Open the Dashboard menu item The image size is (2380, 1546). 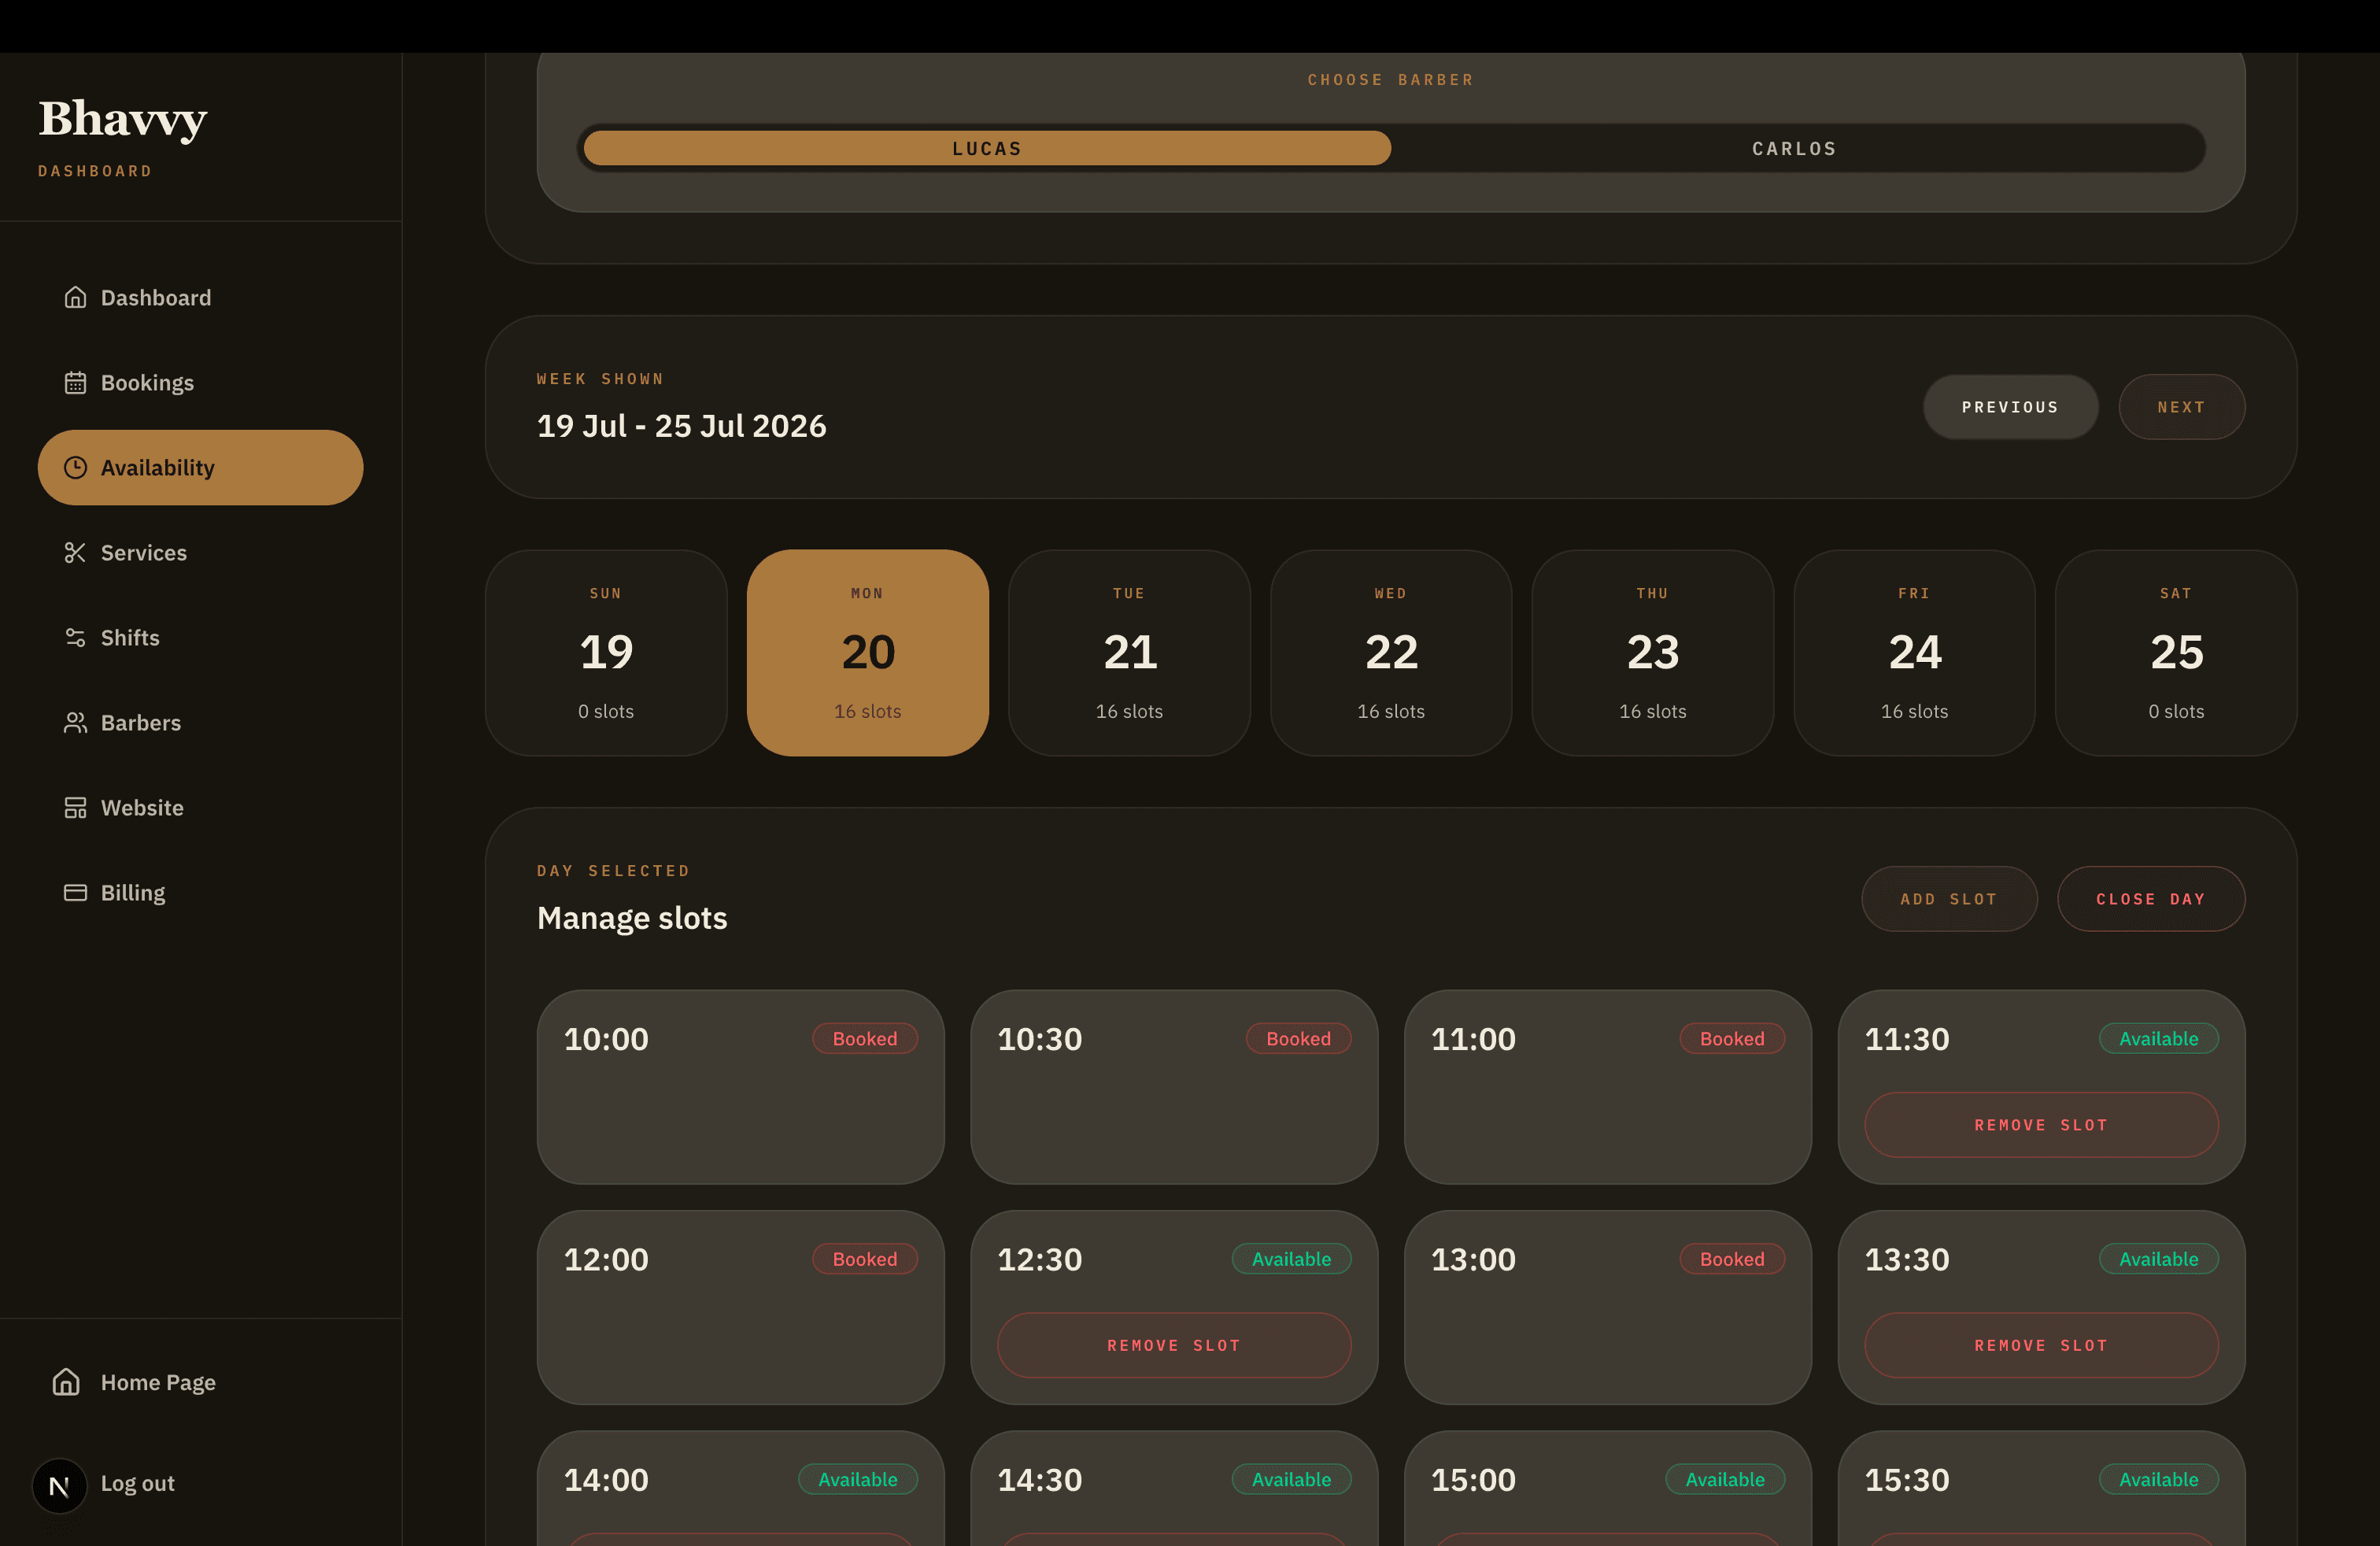click(200, 298)
